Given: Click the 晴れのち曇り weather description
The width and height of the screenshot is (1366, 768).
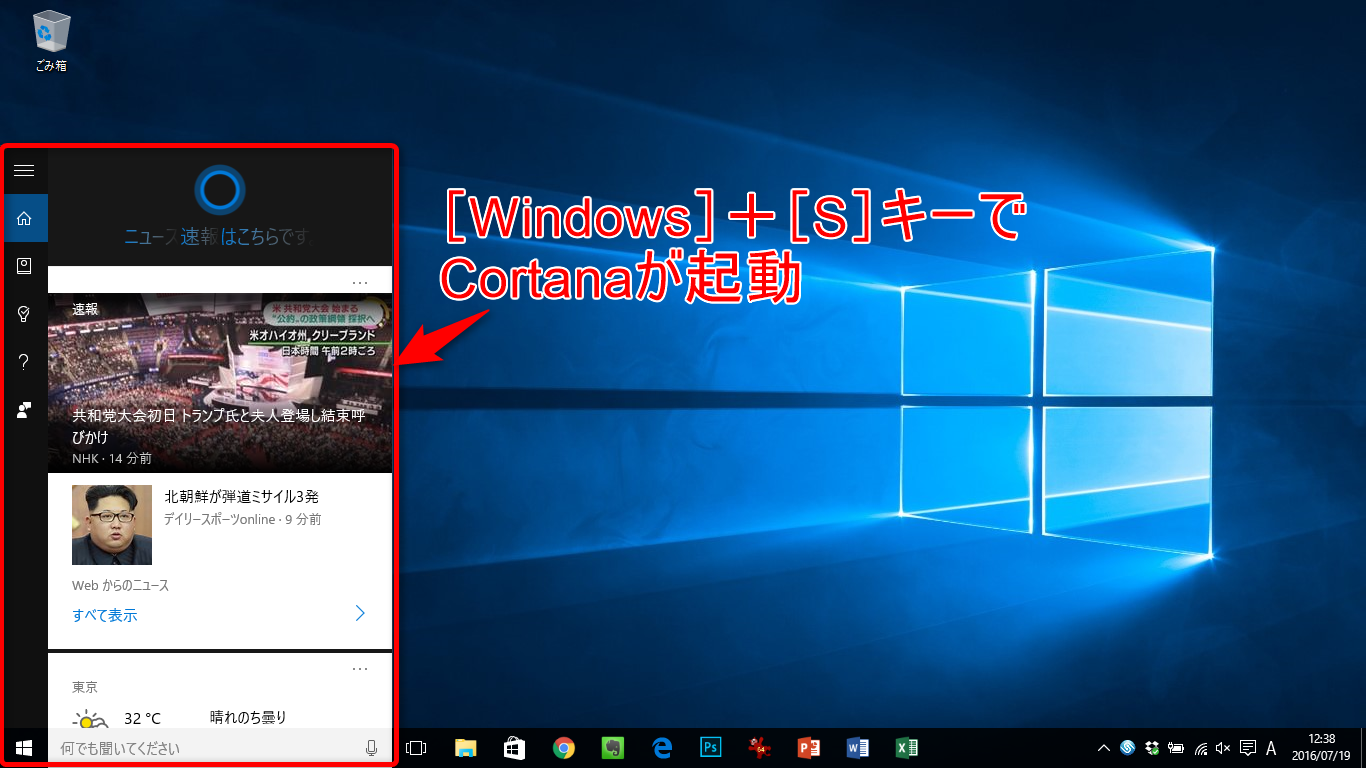Looking at the screenshot, I should click(248, 717).
